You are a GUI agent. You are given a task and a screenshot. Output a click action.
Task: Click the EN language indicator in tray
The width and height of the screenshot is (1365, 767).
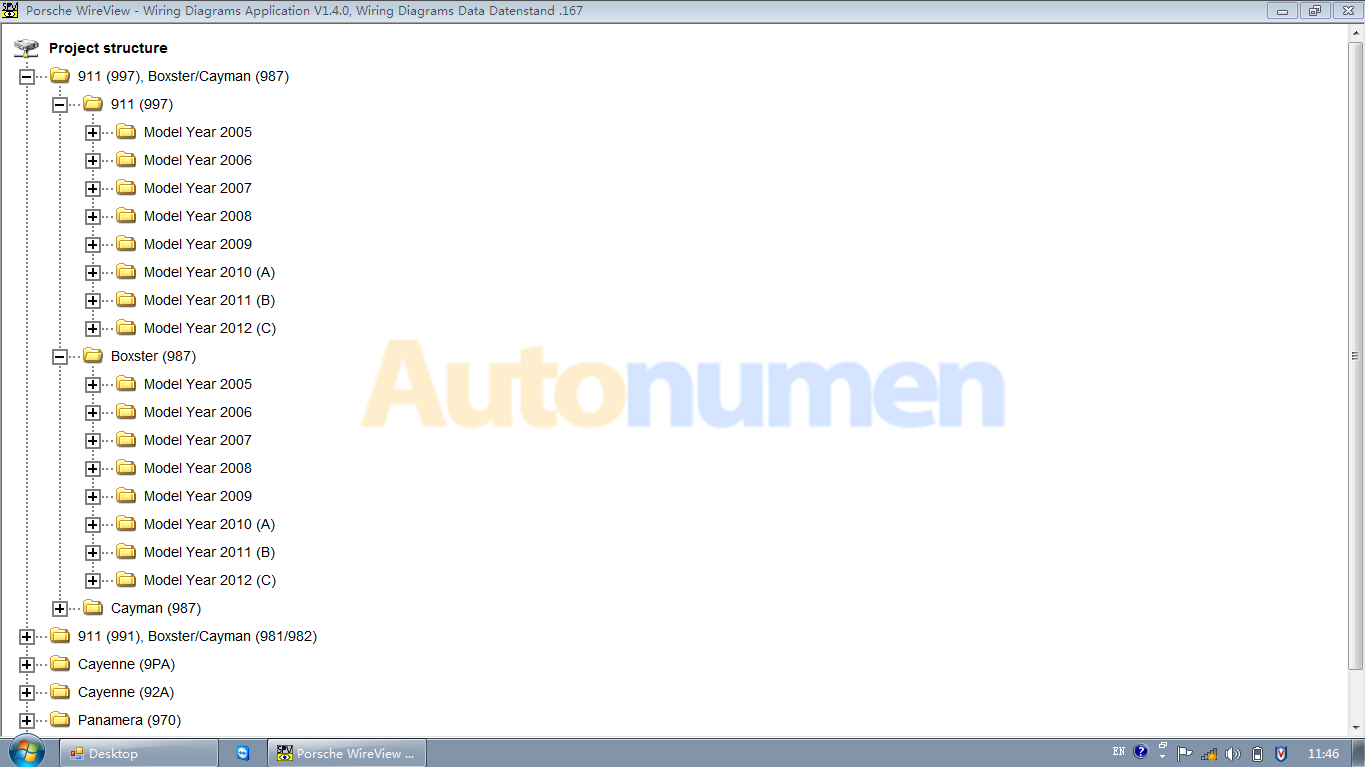tap(1118, 752)
